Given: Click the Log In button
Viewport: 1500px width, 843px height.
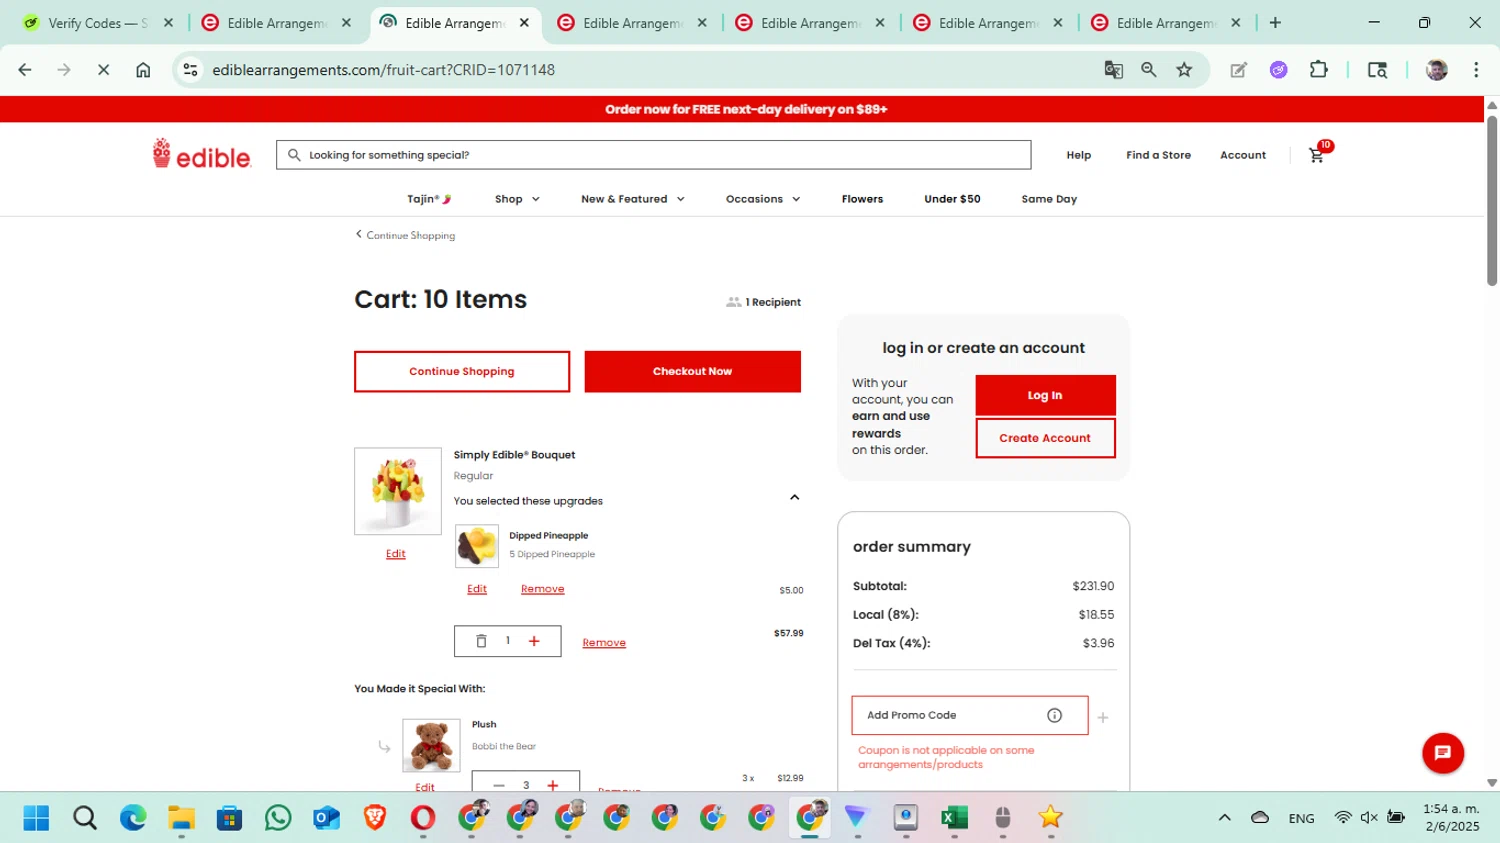Looking at the screenshot, I should pos(1045,395).
